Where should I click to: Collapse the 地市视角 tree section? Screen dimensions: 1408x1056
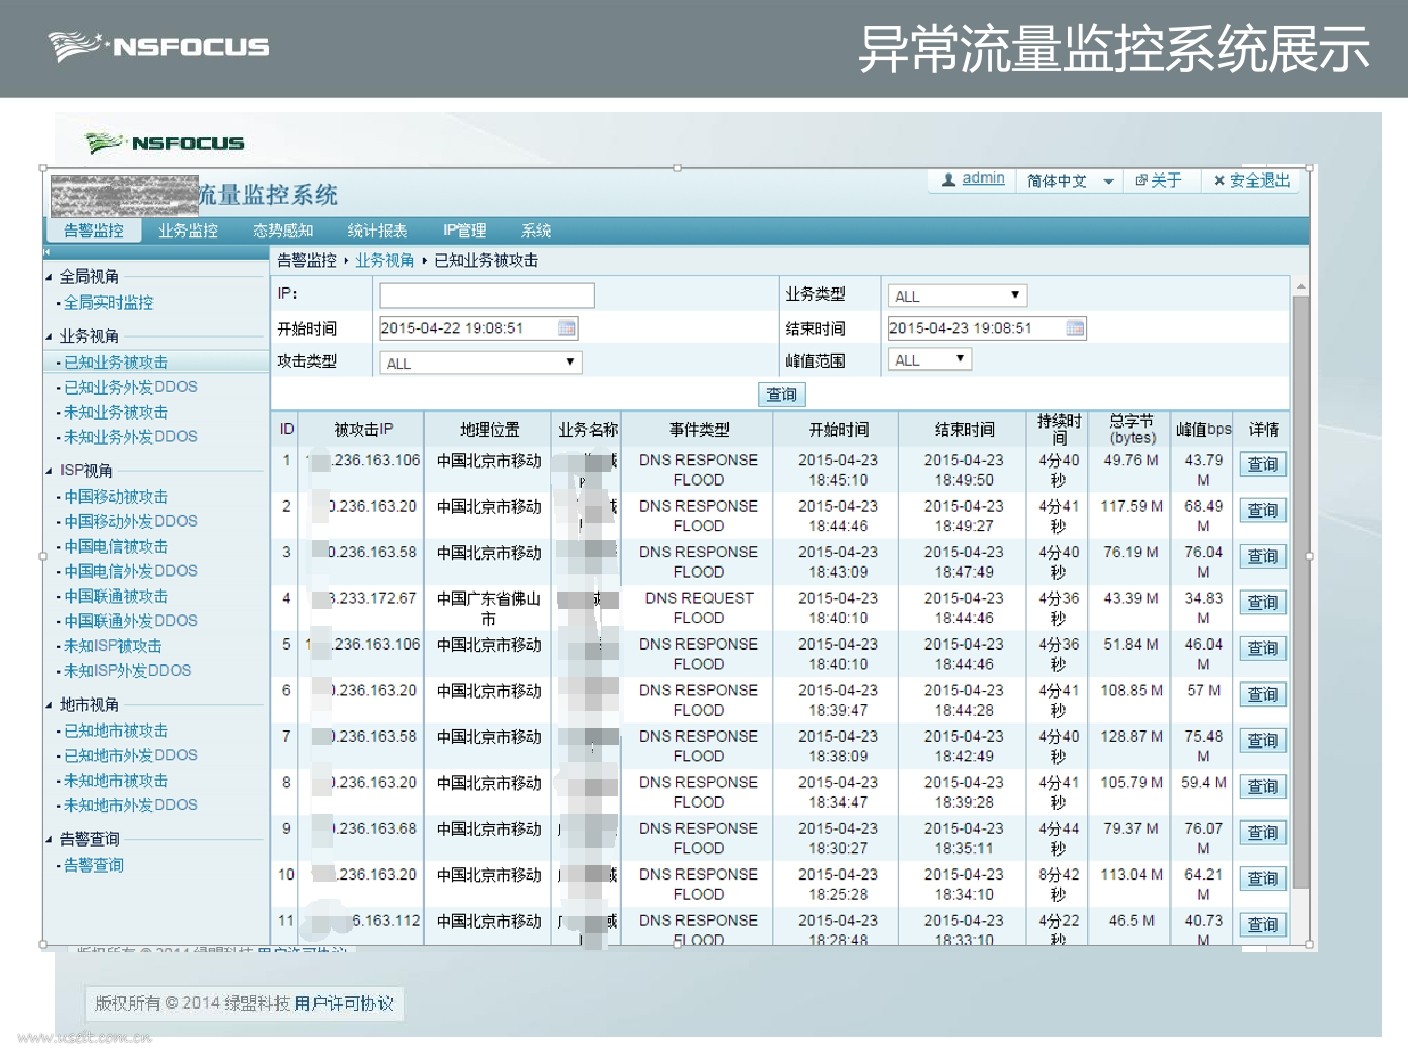click(49, 705)
